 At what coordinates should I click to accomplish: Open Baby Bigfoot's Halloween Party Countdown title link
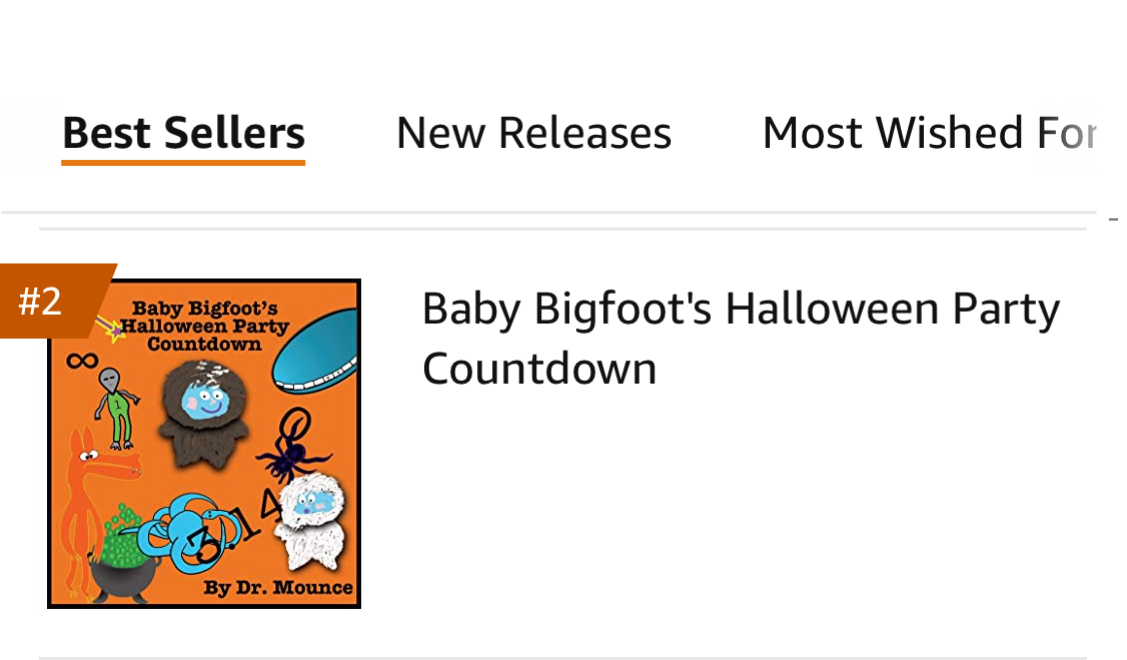pyautogui.click(x=741, y=338)
